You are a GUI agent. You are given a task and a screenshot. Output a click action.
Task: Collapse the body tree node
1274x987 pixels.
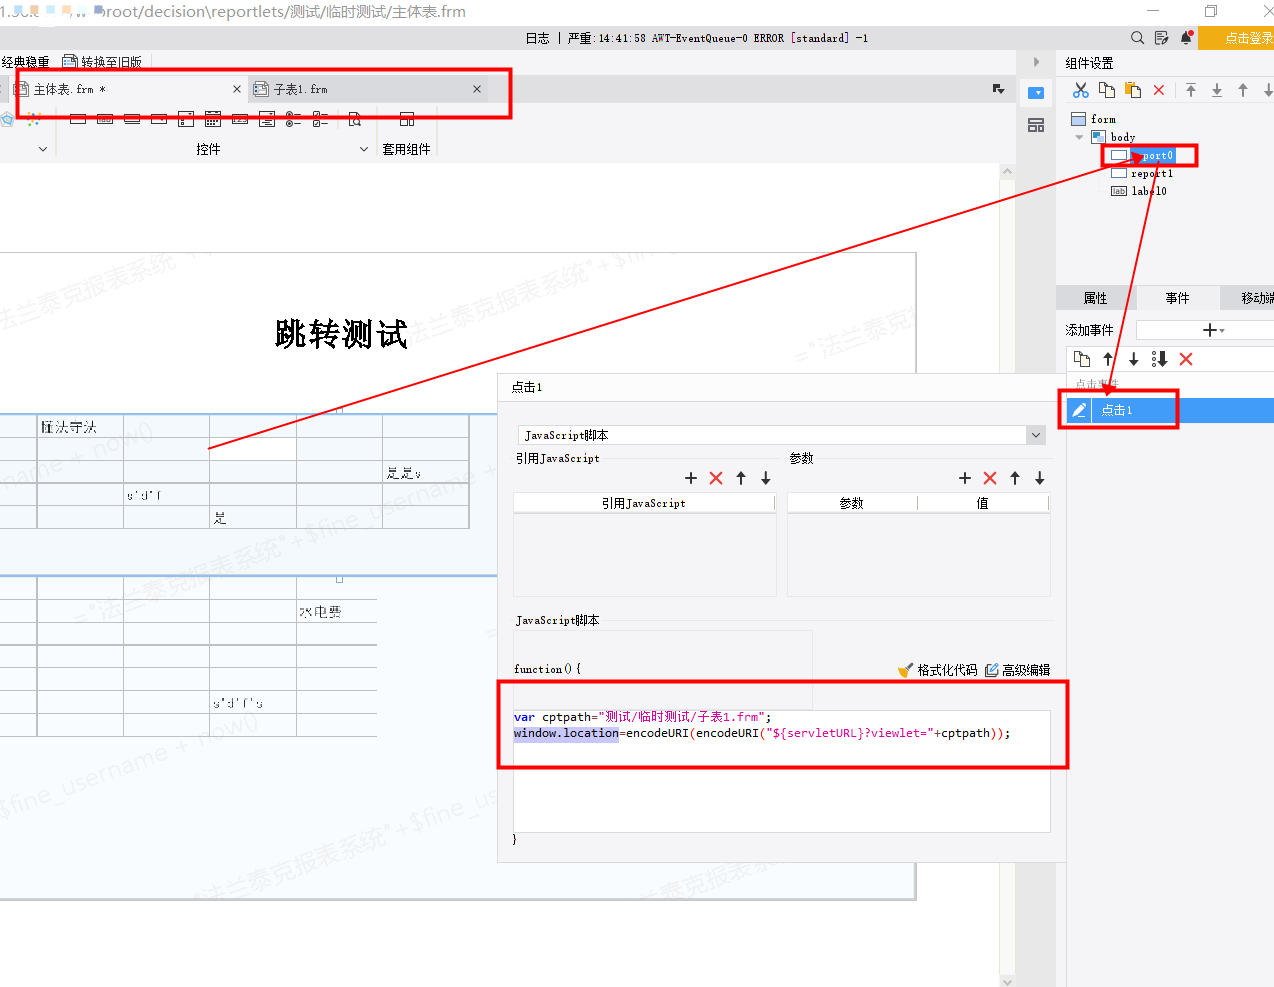click(1079, 137)
